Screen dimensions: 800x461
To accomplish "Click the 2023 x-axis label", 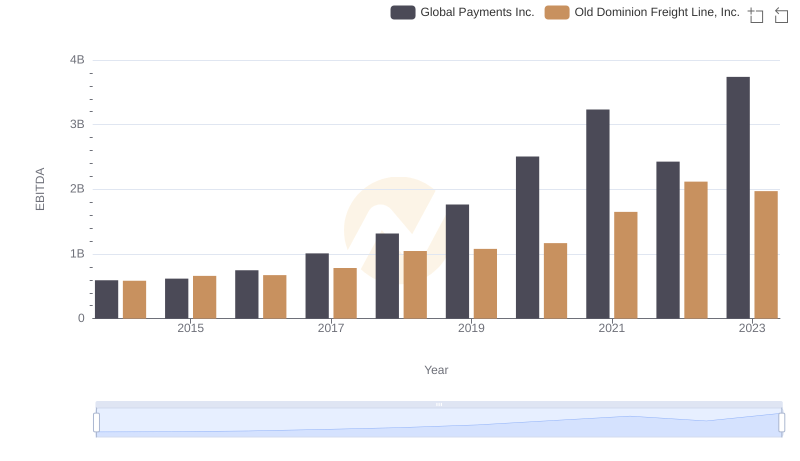I will pos(752,328).
